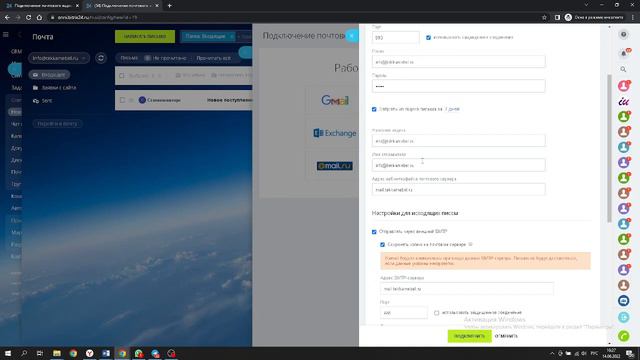Screen dimensions: 640x360
Task: Click the password input field
Action: pyautogui.click(x=458, y=86)
